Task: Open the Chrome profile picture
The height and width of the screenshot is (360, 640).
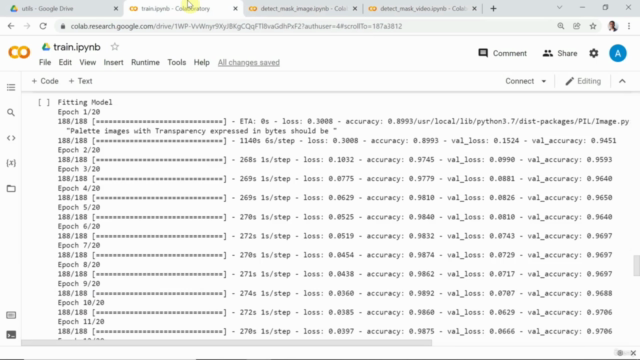Action: coord(612,26)
